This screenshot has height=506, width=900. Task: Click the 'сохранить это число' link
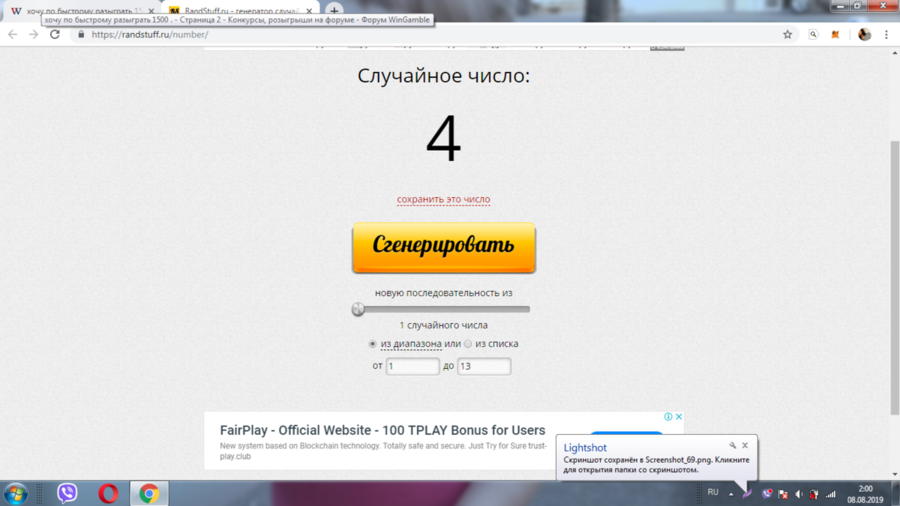[443, 199]
